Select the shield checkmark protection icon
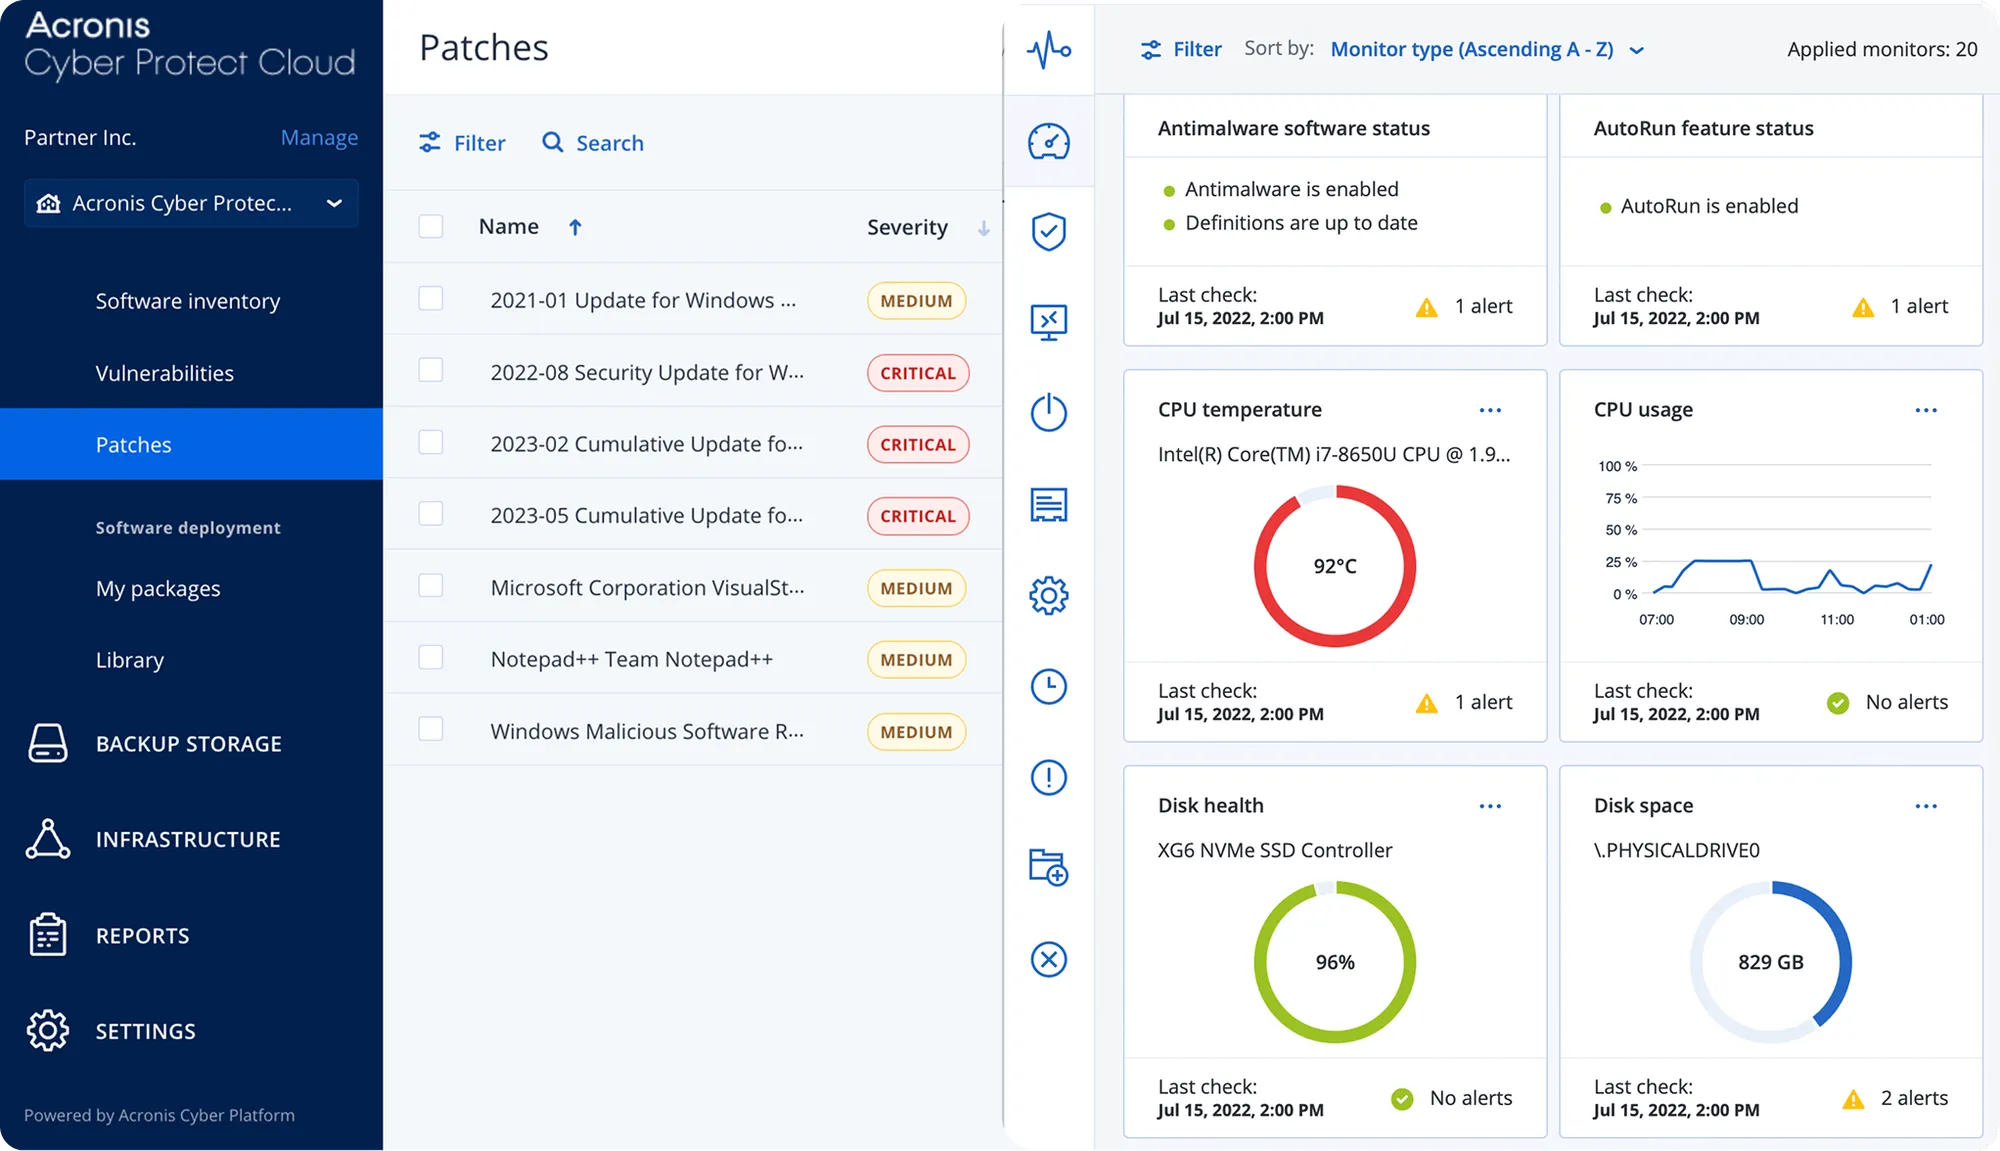 [x=1048, y=231]
